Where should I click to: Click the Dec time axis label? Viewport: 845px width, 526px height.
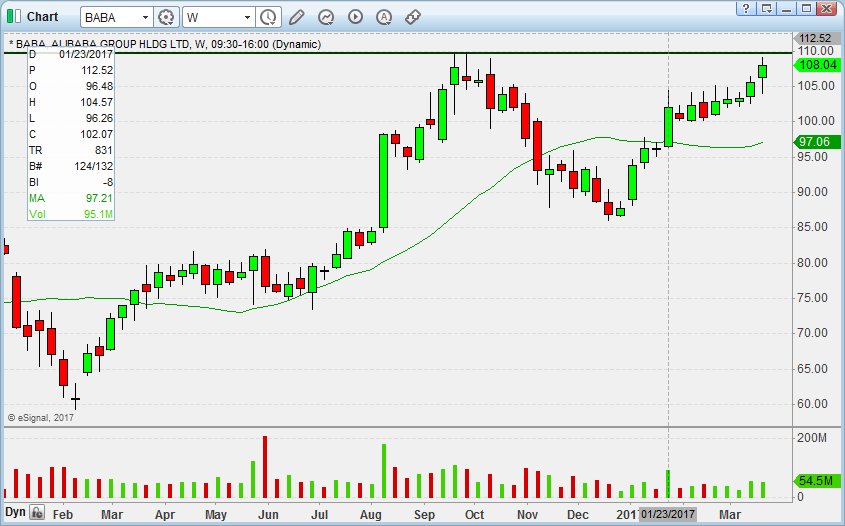578,514
